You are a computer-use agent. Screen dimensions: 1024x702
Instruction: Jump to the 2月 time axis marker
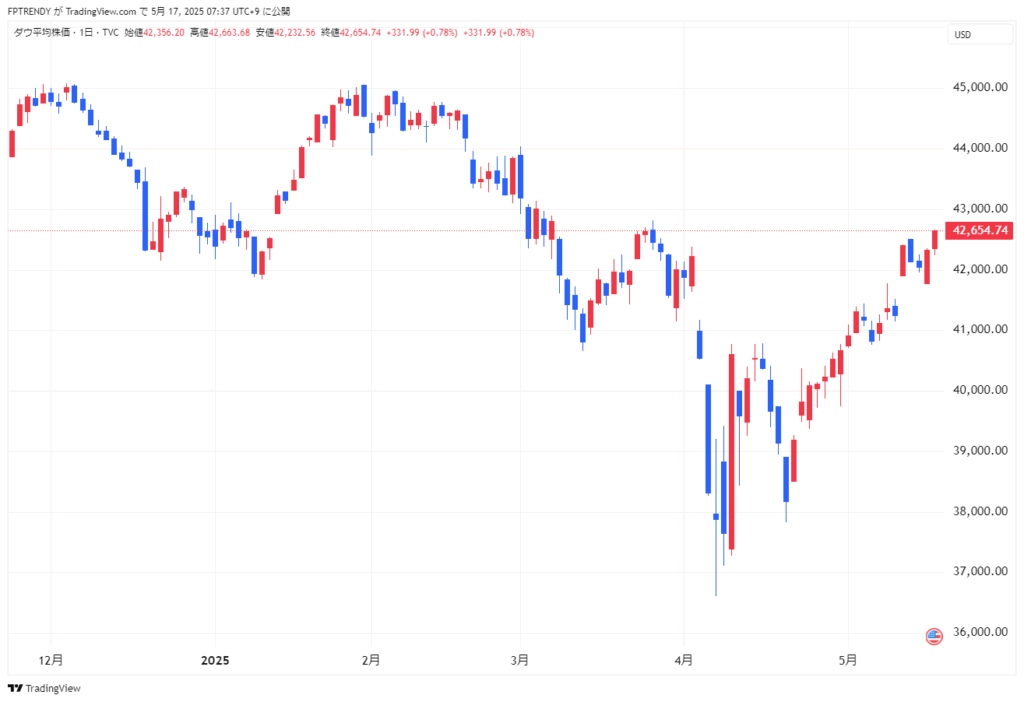coord(371,660)
